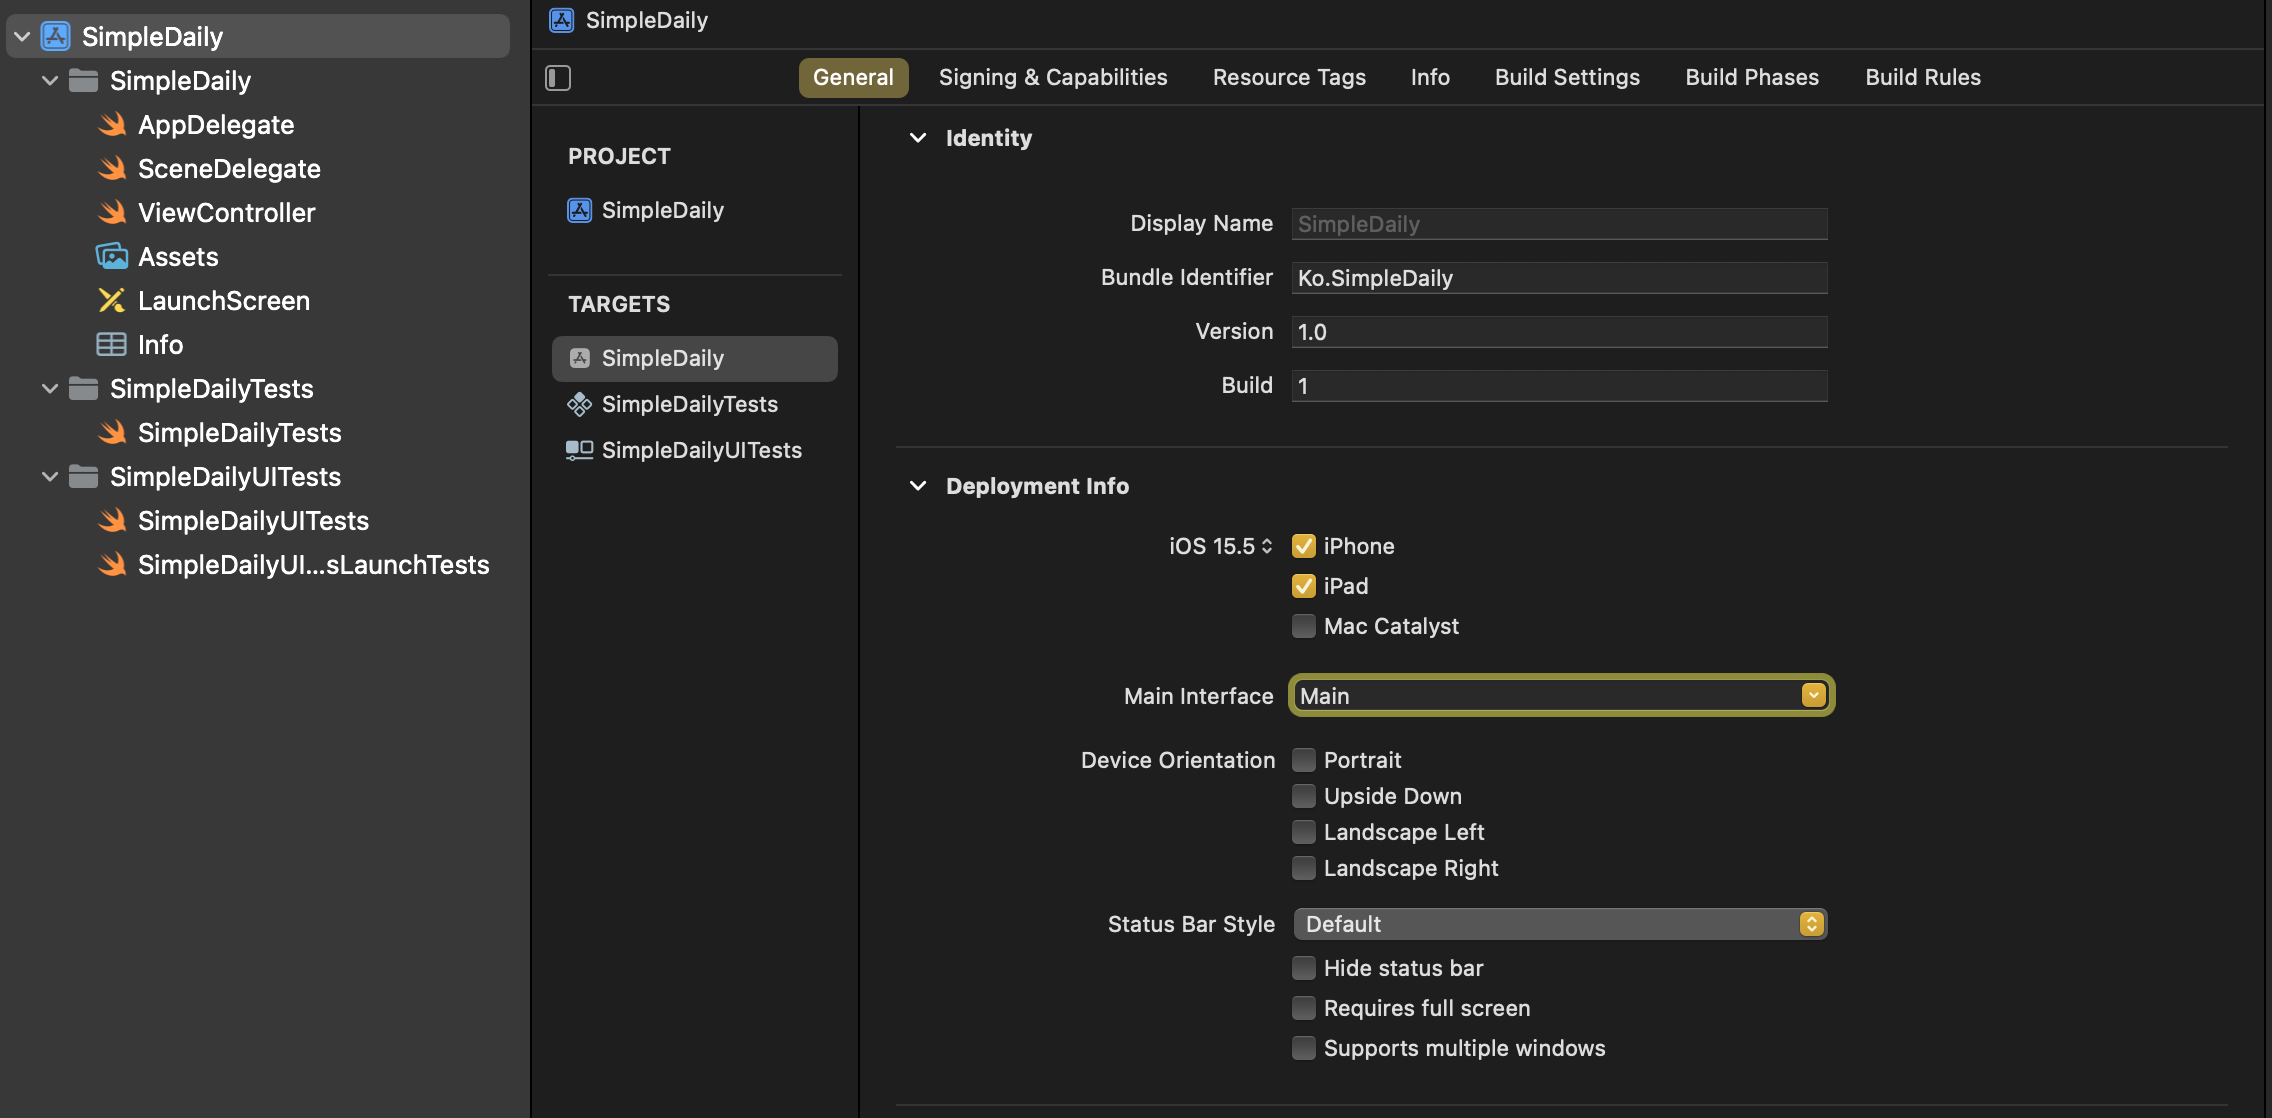Screen dimensions: 2272x1118
Task: Open the ViewController file in navigator
Action: click(226, 213)
